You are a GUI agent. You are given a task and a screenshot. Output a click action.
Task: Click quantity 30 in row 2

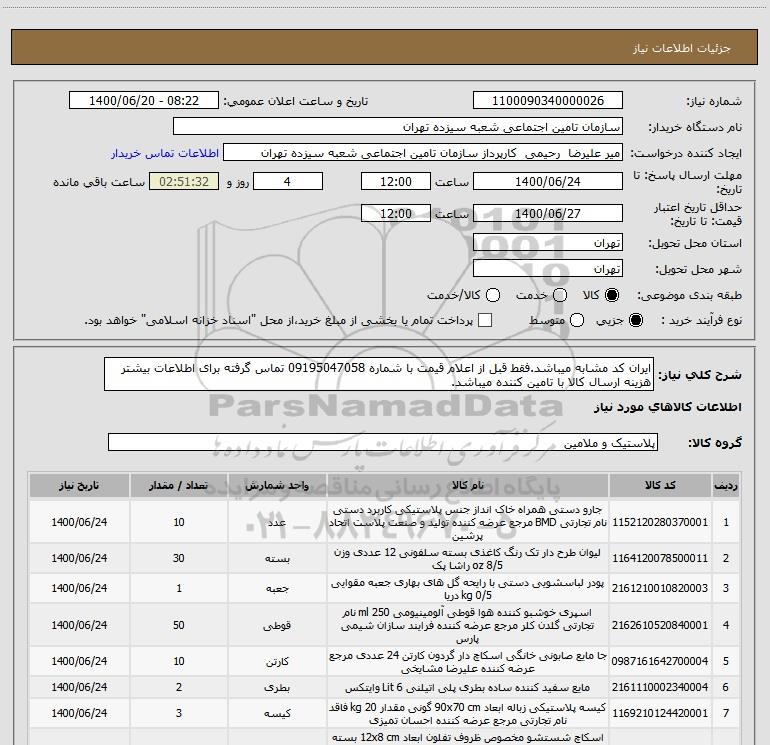179,558
